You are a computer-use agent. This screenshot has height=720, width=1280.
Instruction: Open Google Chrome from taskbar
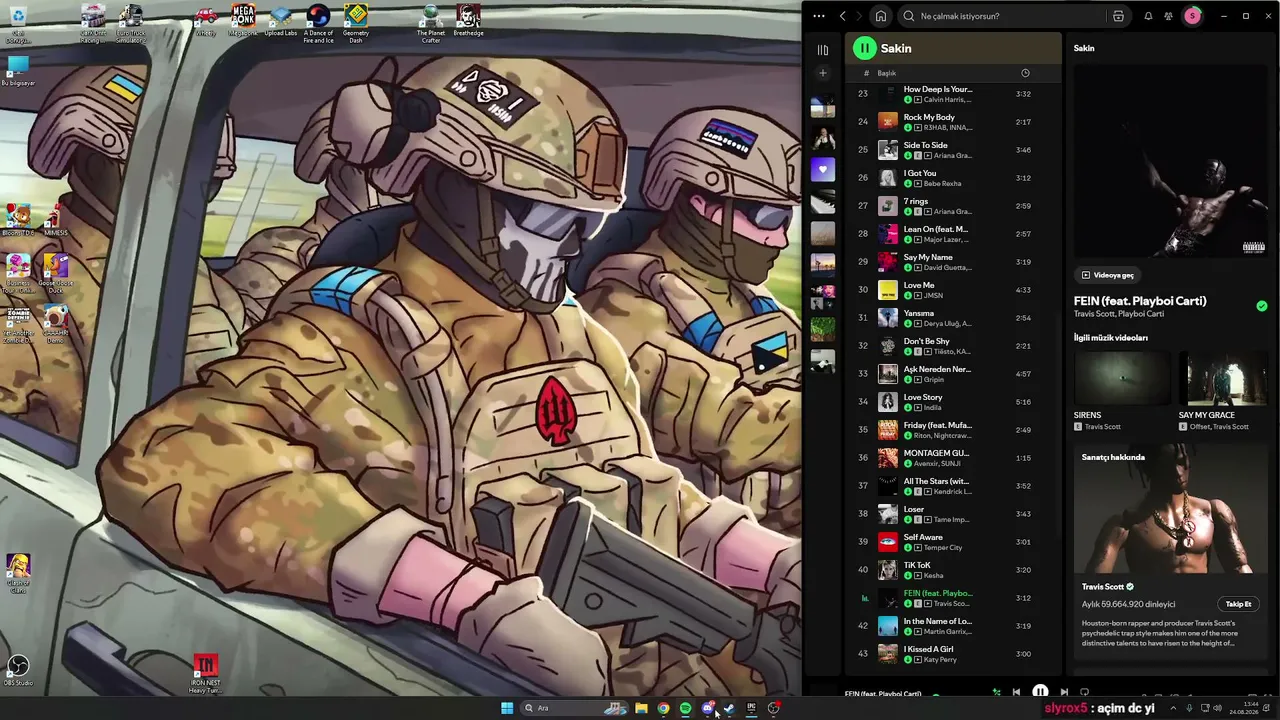click(663, 708)
